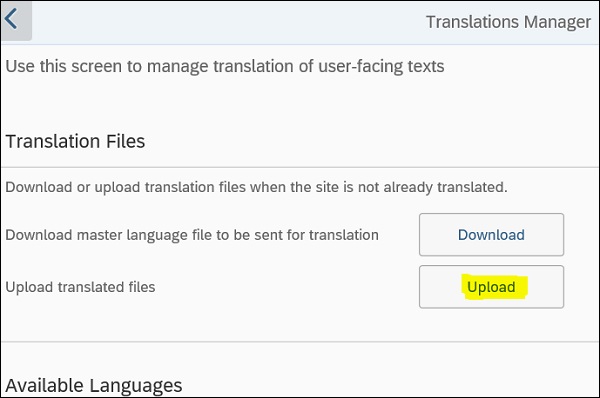
Task: Select the 'Upload translated files' label
Action: pyautogui.click(x=80, y=287)
